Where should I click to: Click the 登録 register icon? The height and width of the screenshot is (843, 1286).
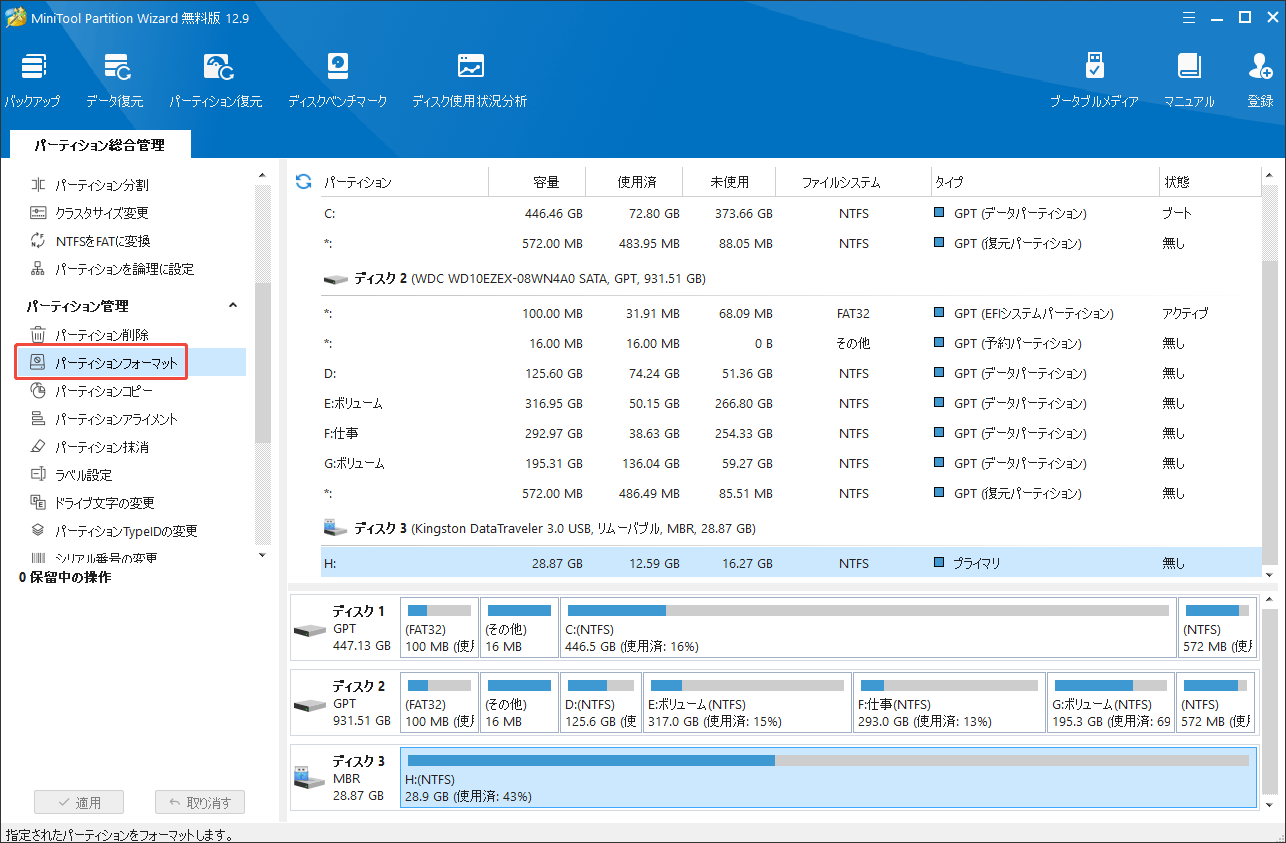click(1260, 80)
